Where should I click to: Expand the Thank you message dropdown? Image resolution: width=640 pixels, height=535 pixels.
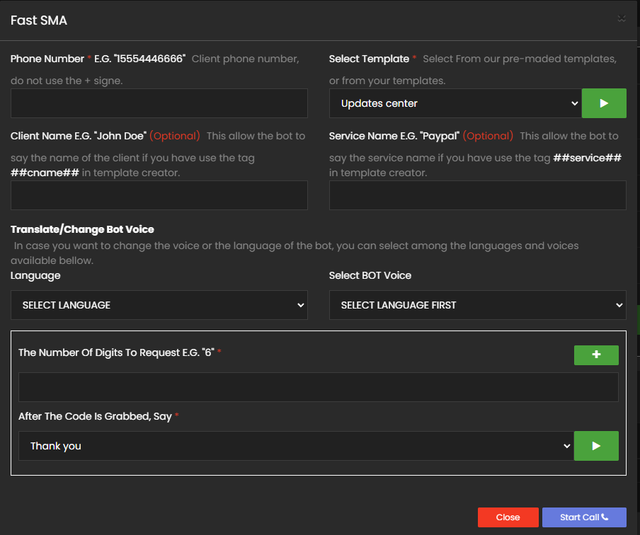296,446
